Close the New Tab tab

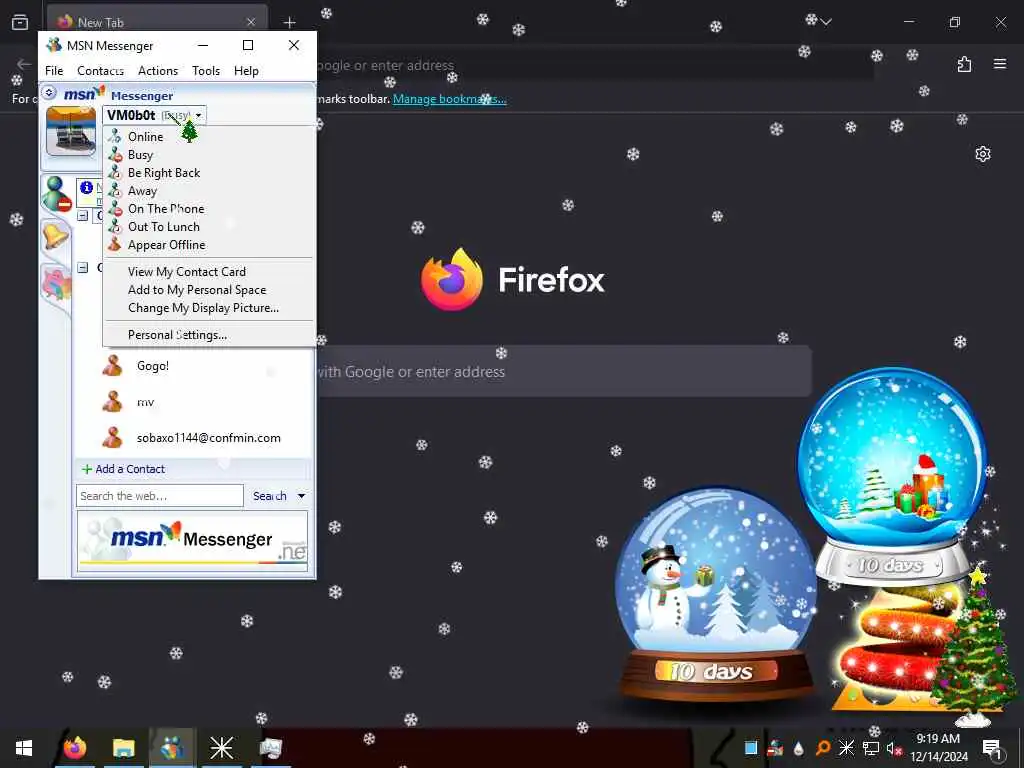pos(251,22)
